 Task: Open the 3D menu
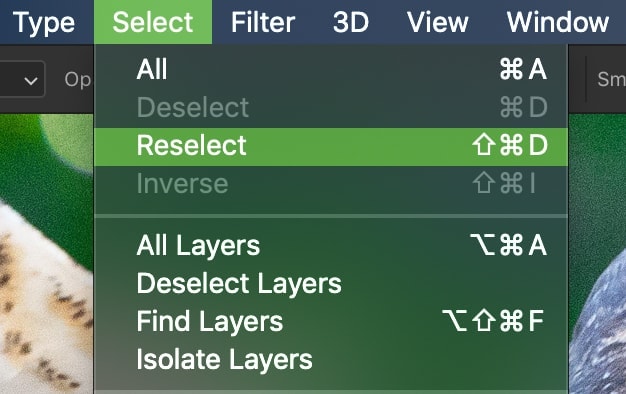coord(351,22)
